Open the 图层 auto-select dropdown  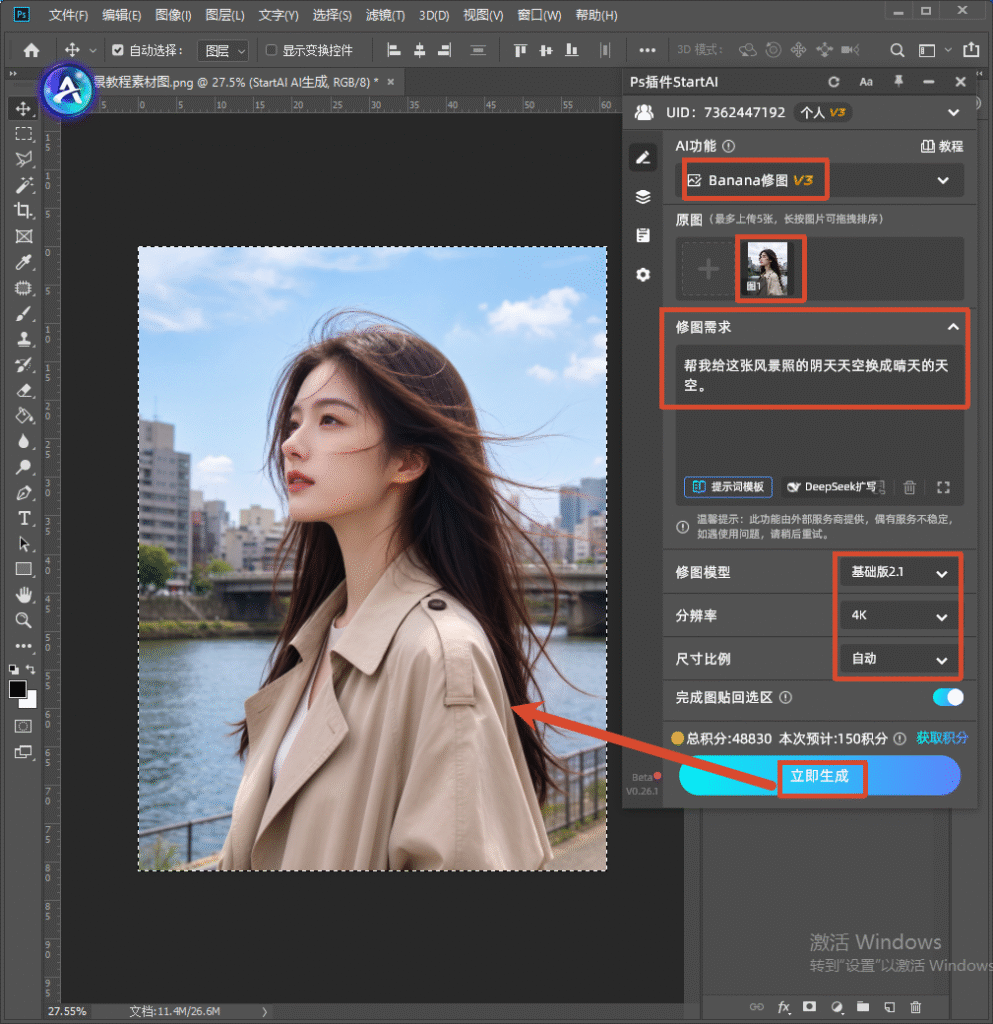pos(223,50)
